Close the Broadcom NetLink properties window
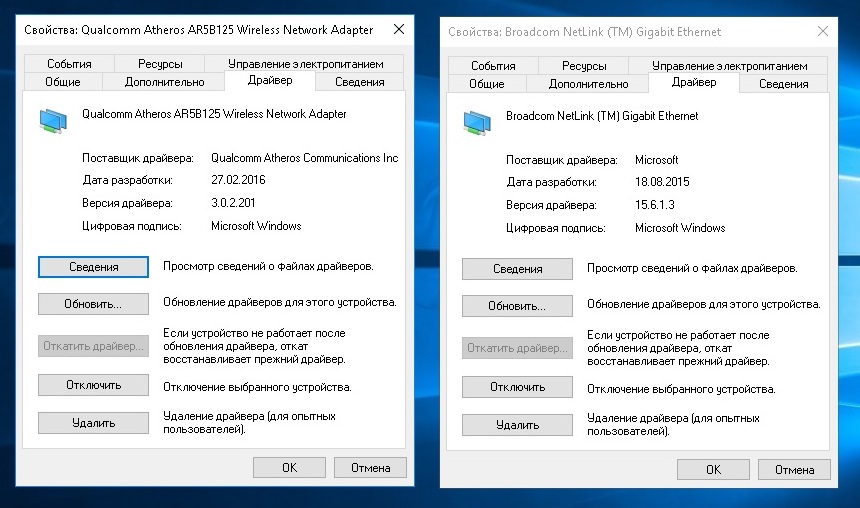Viewport: 860px width, 508px height. tap(823, 31)
